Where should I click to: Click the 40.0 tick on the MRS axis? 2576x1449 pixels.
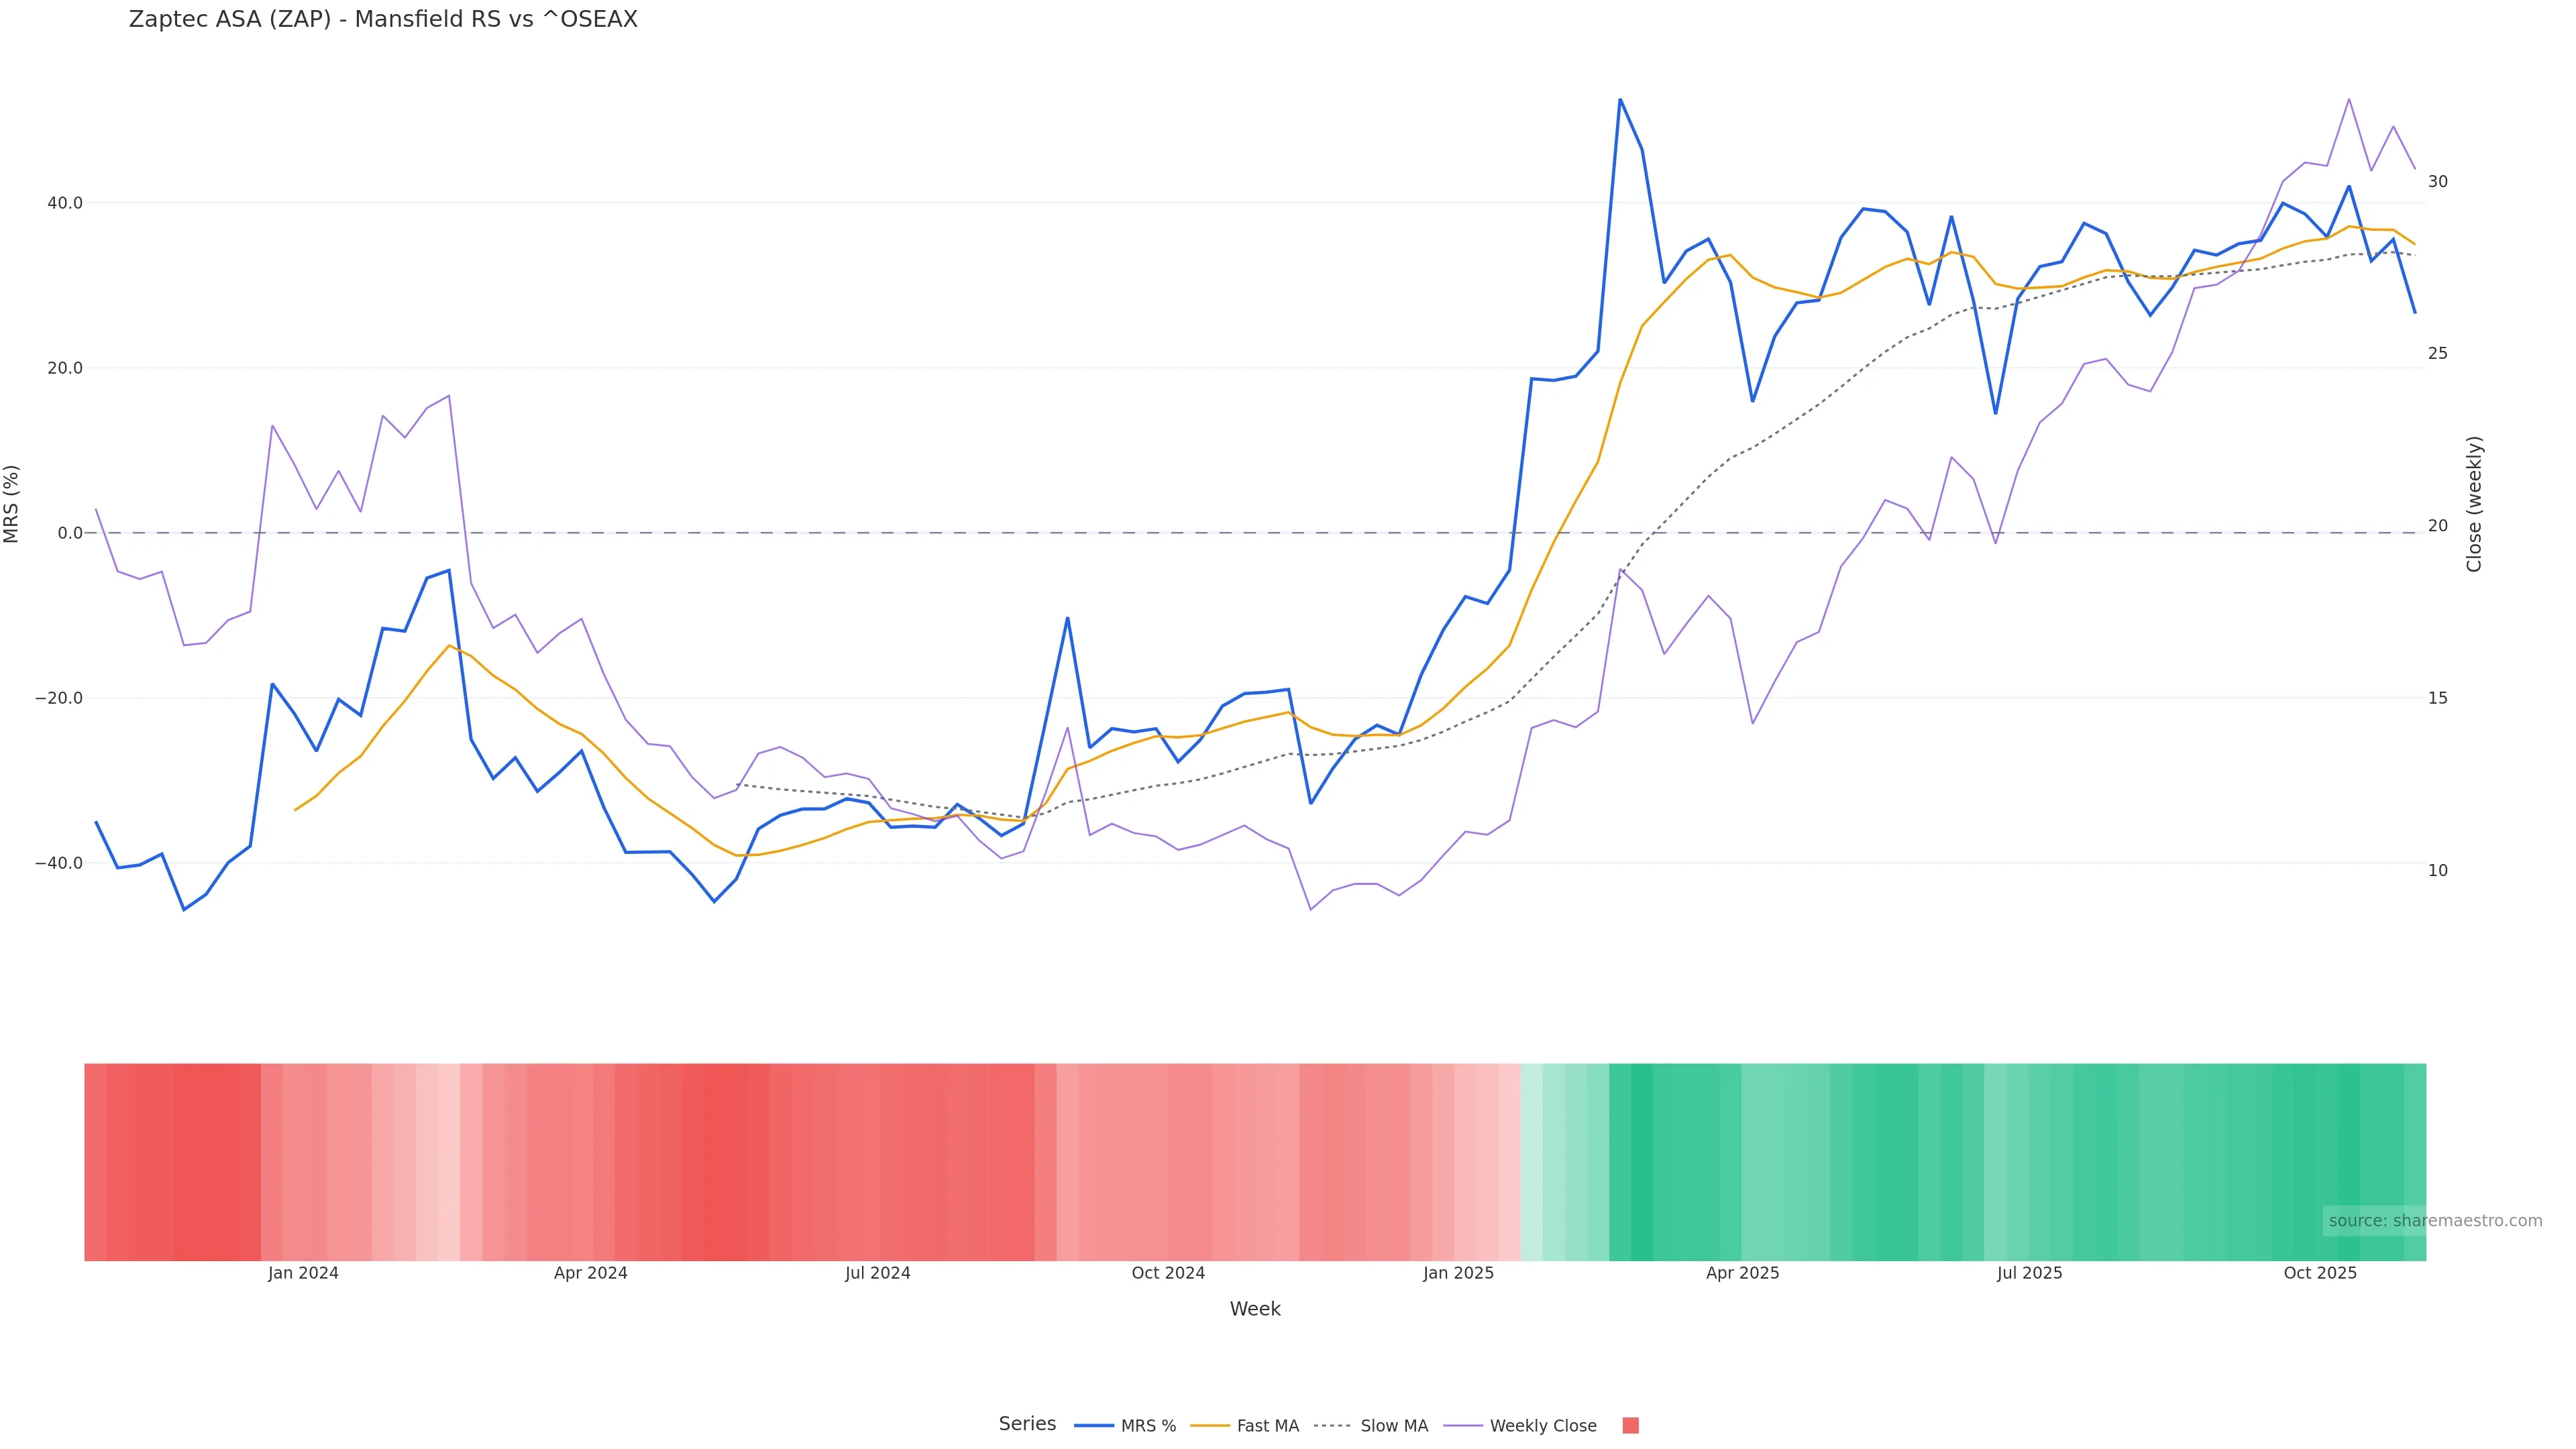pos(65,203)
